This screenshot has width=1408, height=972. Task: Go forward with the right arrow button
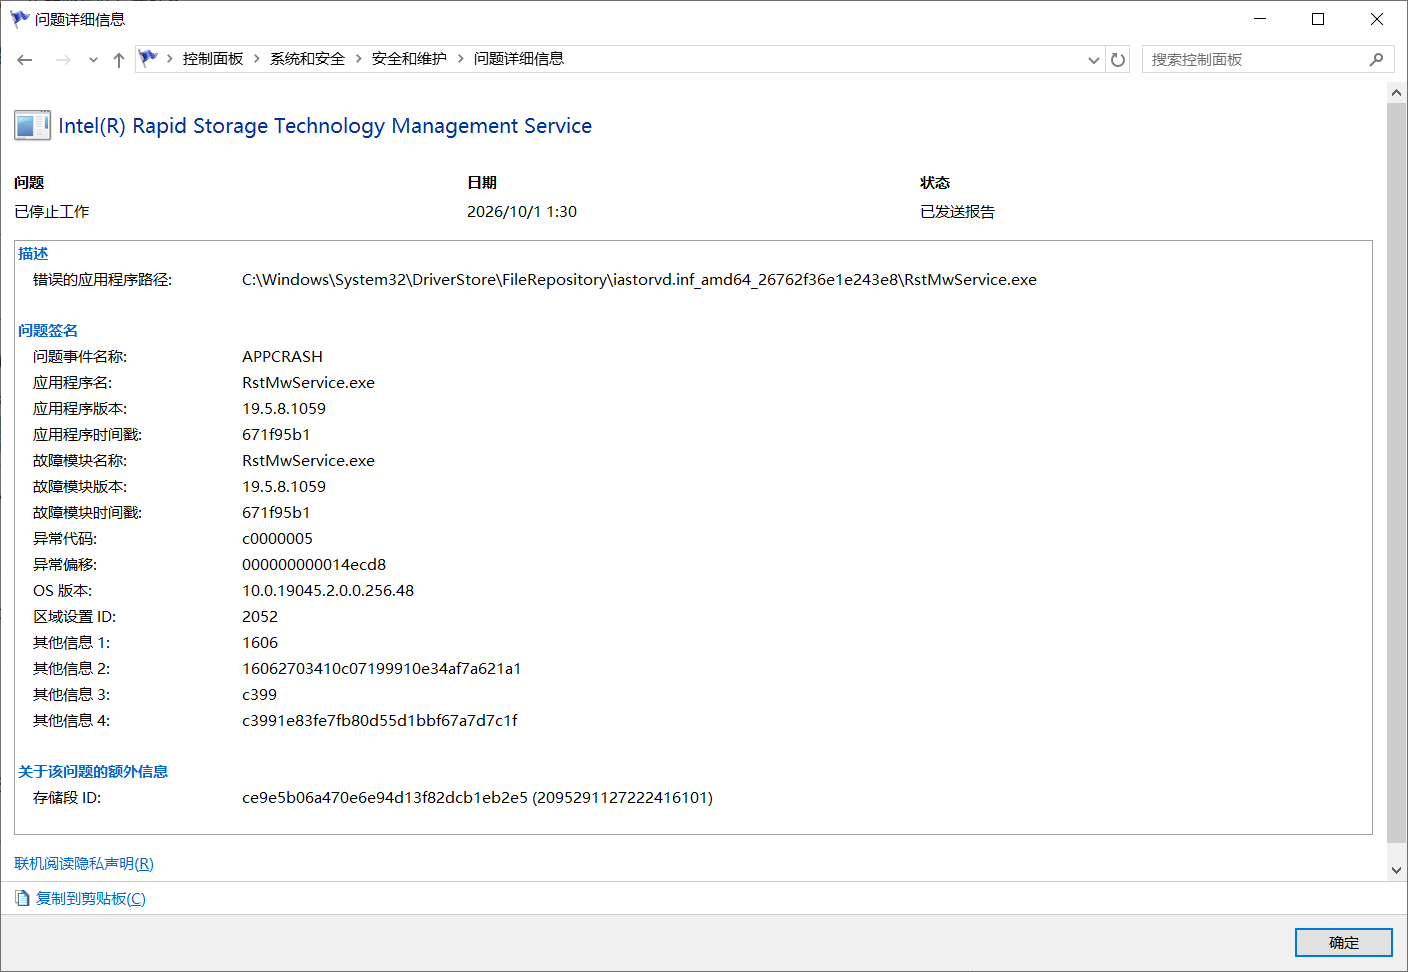point(63,60)
